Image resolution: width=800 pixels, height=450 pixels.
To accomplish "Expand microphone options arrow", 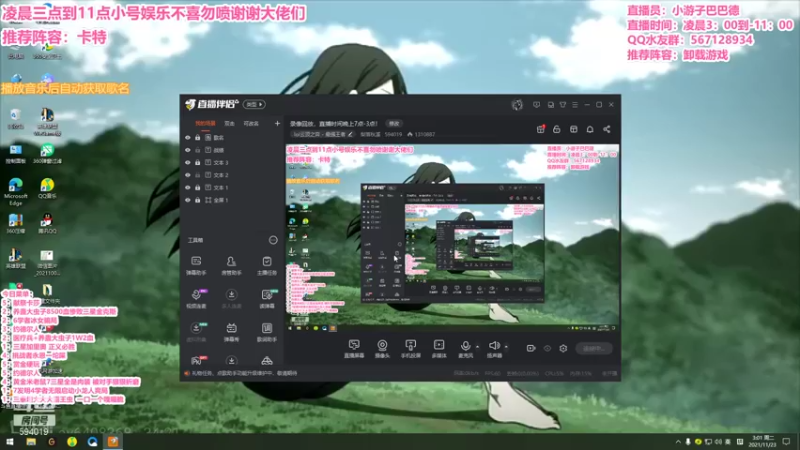I will pyautogui.click(x=478, y=347).
